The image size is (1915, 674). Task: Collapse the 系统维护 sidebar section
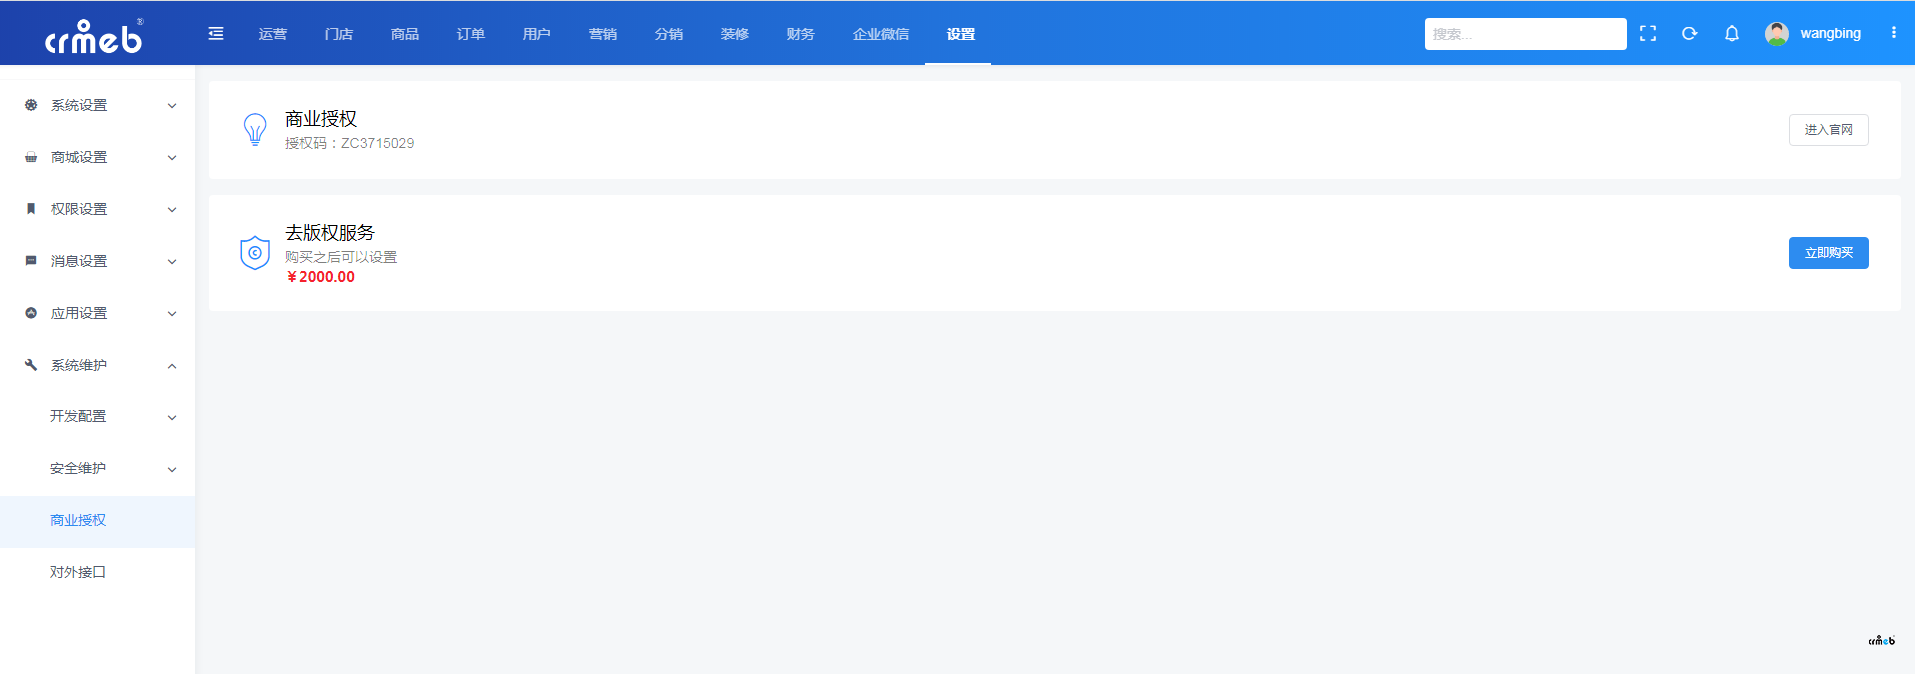click(x=98, y=365)
